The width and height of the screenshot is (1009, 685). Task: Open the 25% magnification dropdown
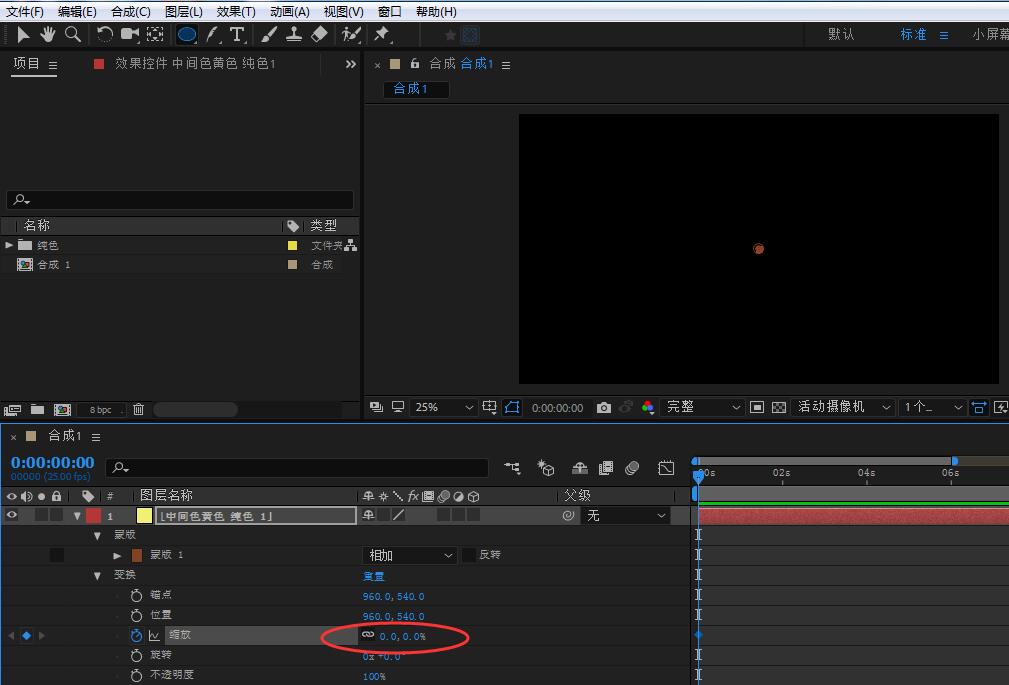(445, 408)
